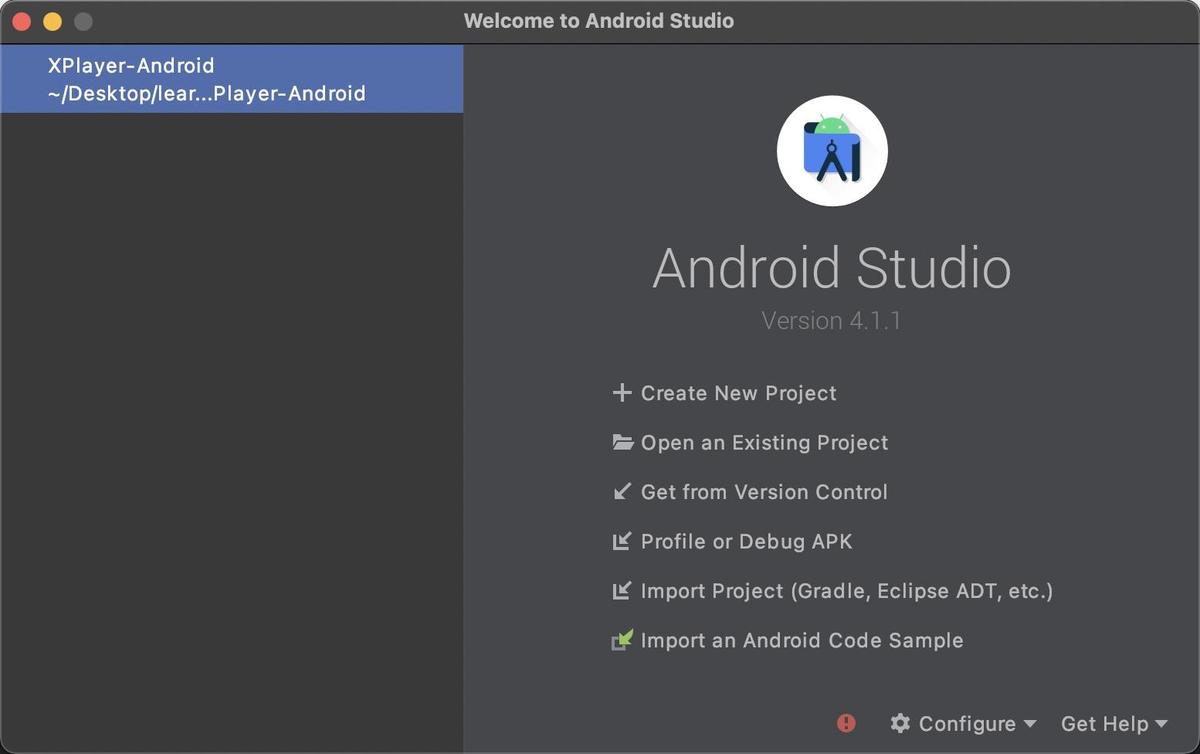Click the Create New Project link
1200x754 pixels.
pos(738,393)
